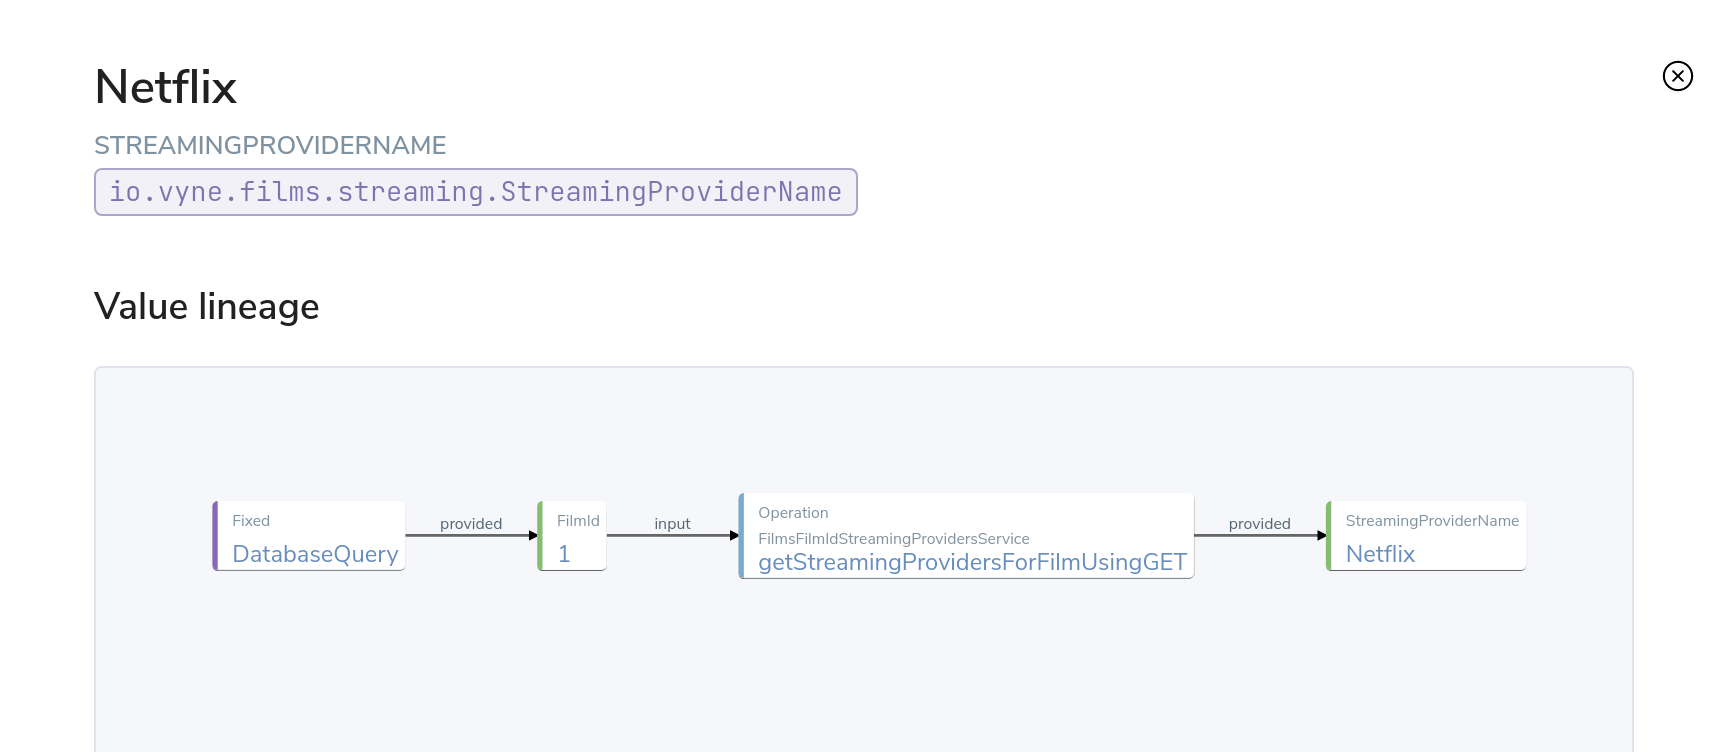Select the FilmId node with value 1
The image size is (1726, 752).
572,536
